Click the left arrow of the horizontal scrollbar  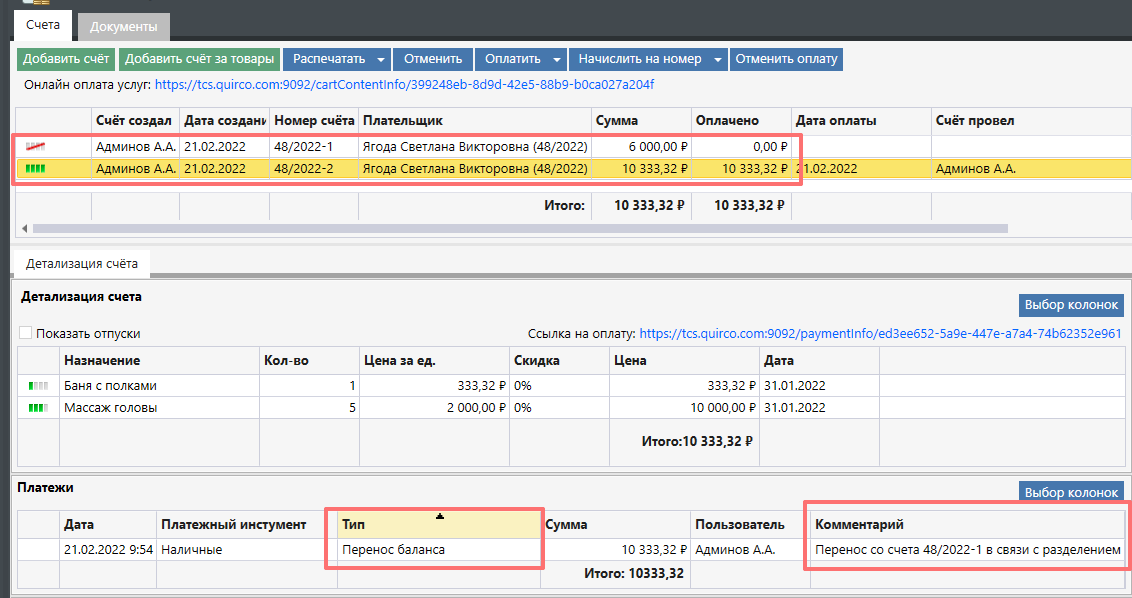(x=23, y=229)
